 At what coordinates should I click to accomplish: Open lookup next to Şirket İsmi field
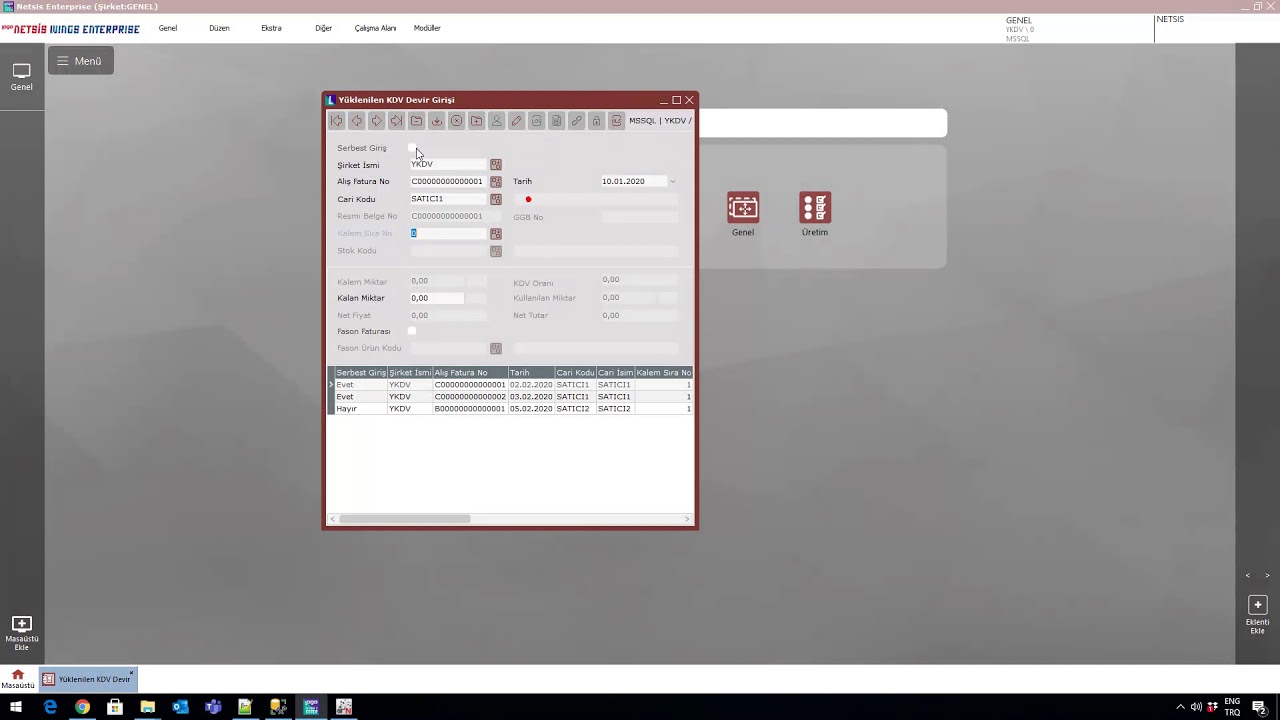tap(496, 165)
